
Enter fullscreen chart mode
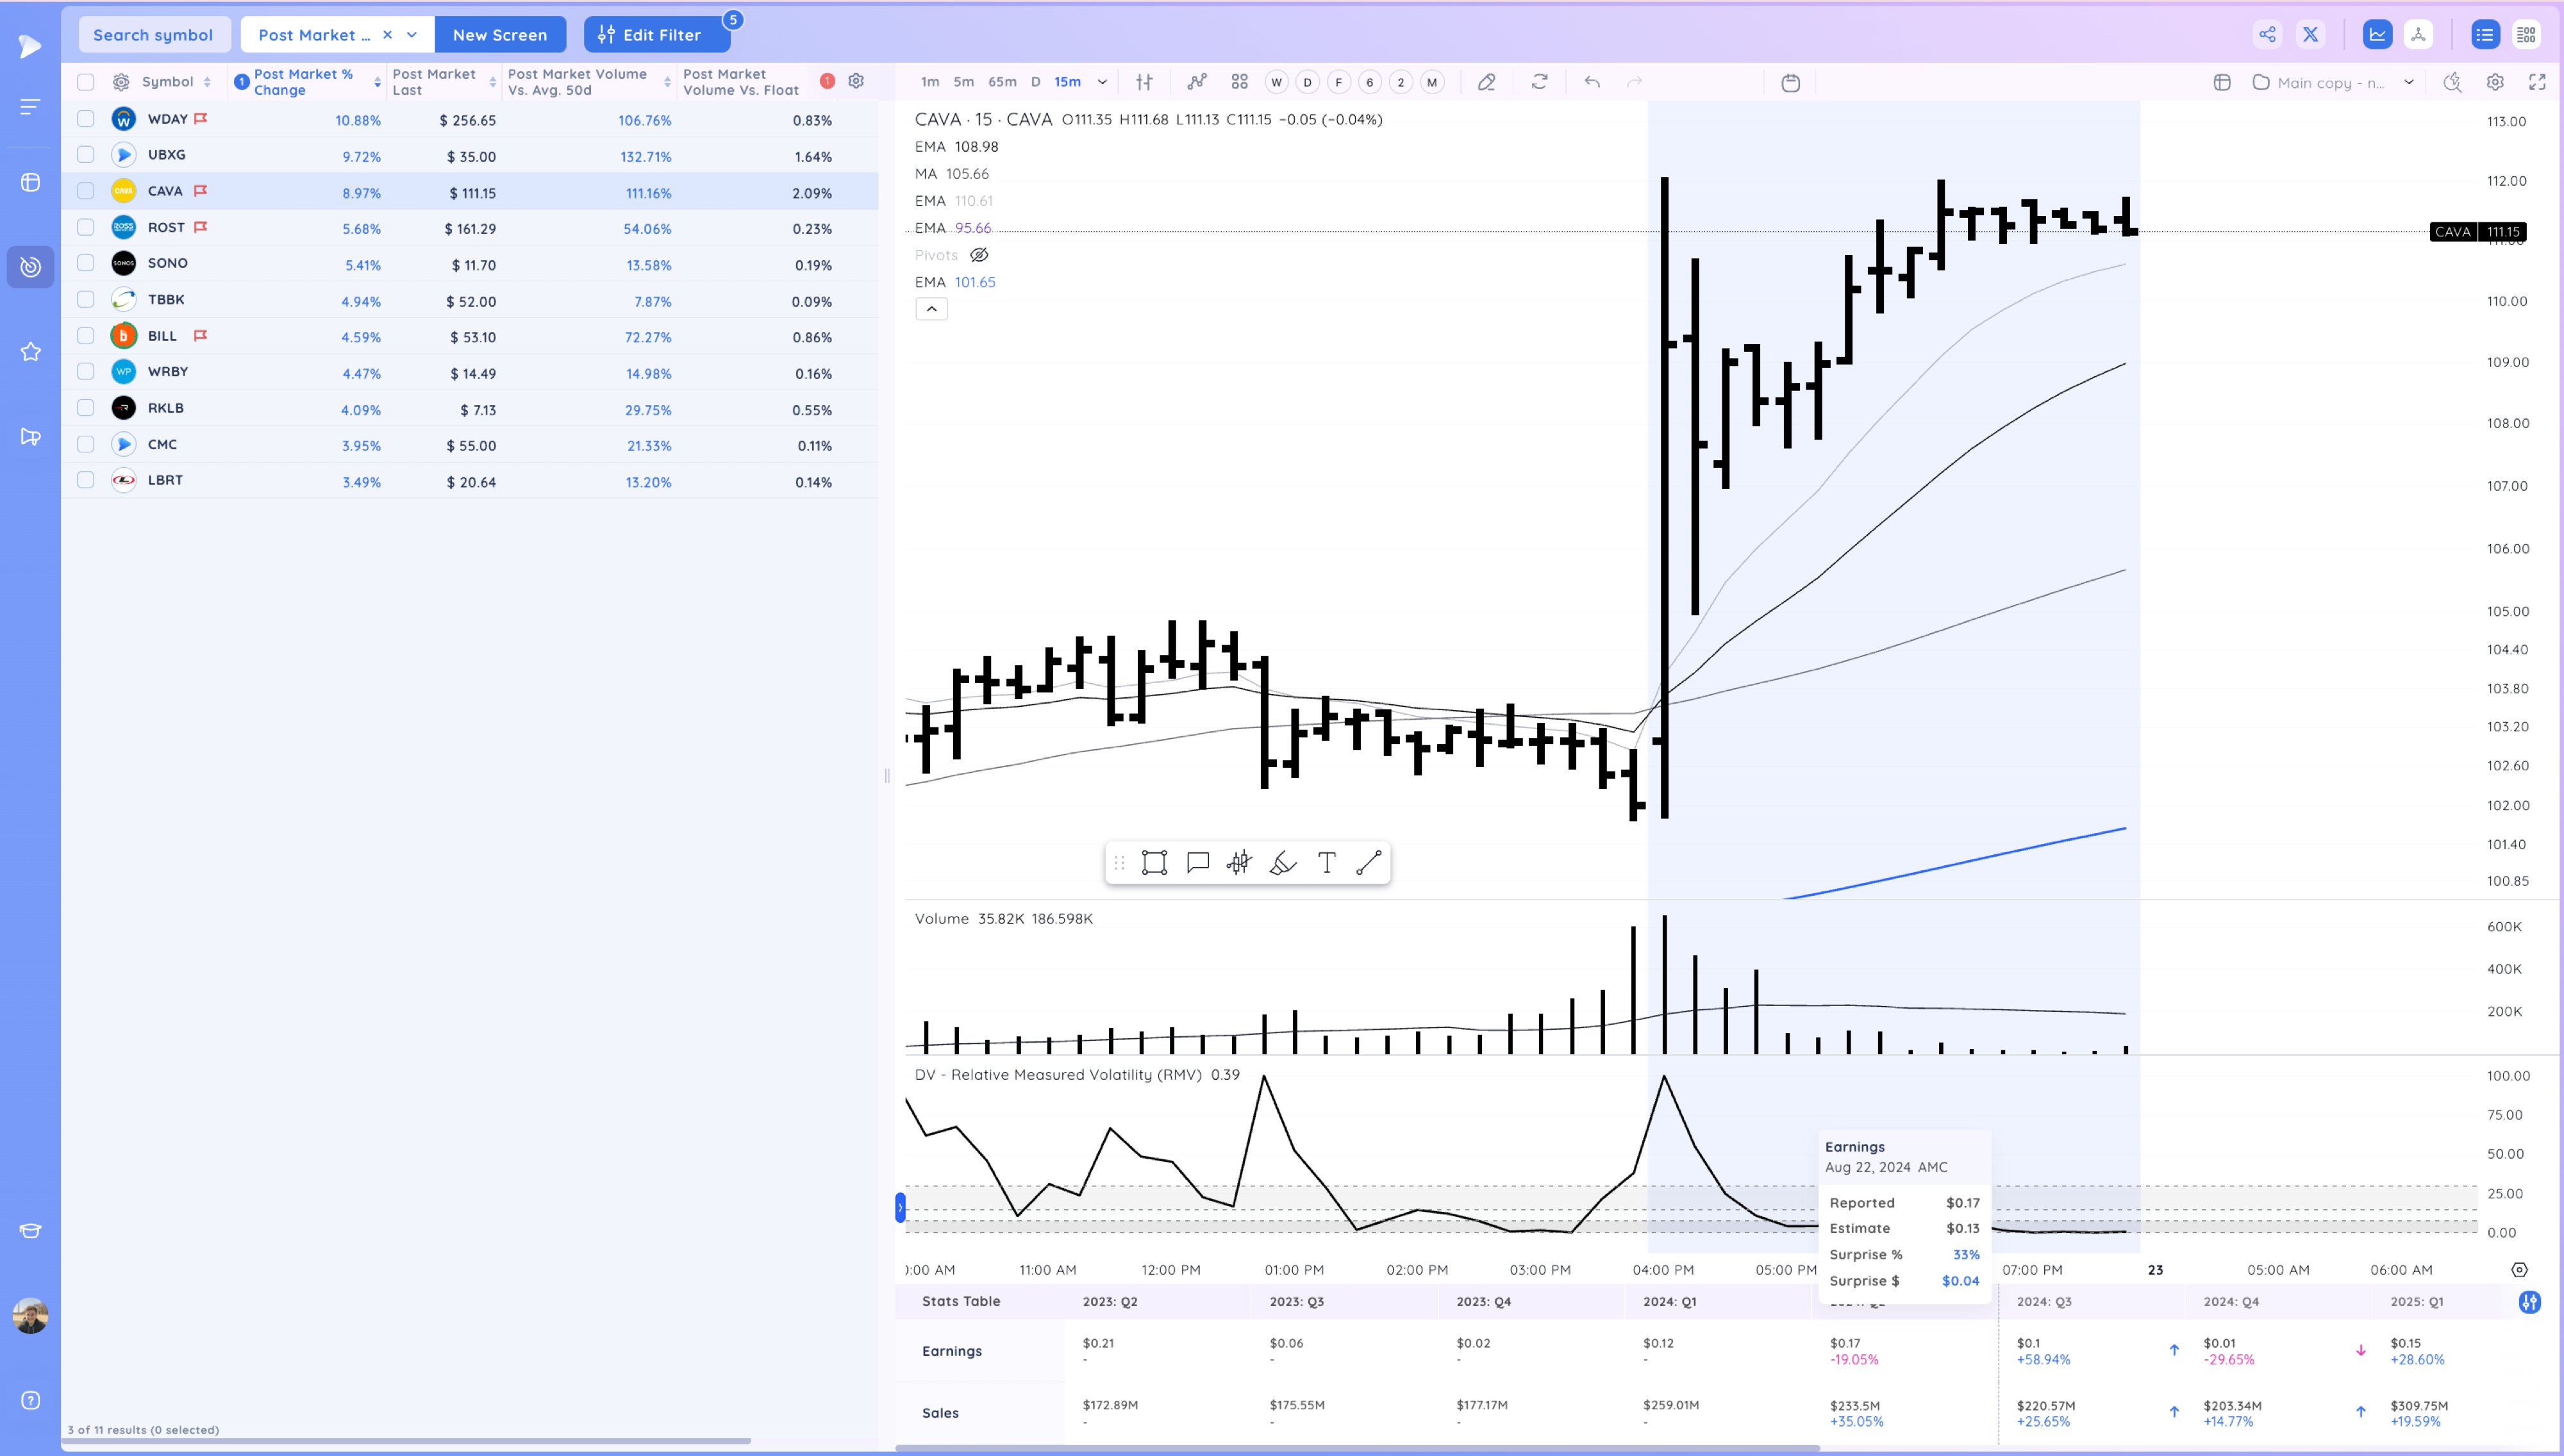pyautogui.click(x=2537, y=82)
